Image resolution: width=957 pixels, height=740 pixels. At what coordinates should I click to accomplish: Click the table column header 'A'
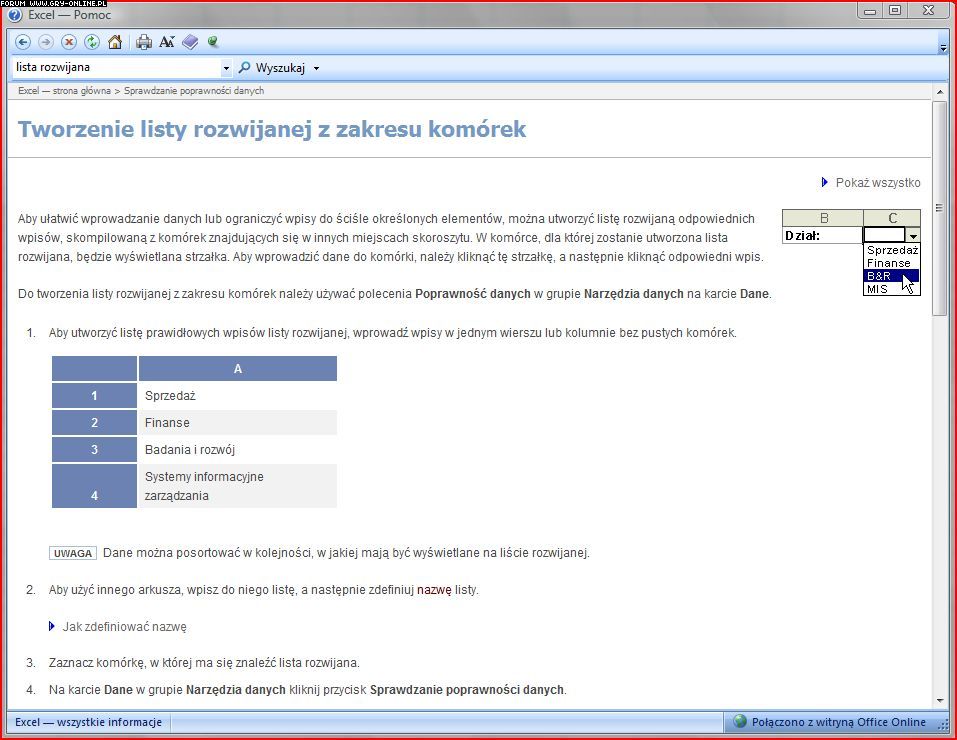pyautogui.click(x=238, y=369)
